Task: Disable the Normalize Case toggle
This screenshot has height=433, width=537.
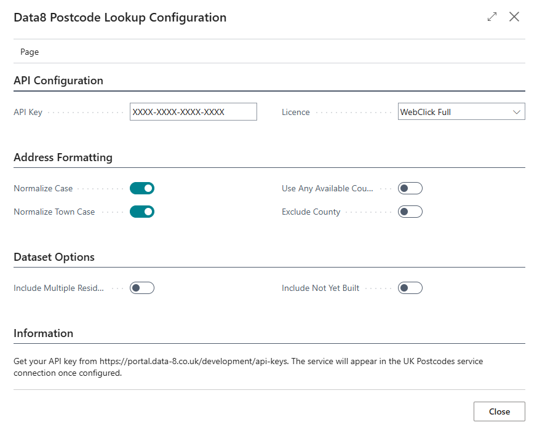Action: pos(142,188)
